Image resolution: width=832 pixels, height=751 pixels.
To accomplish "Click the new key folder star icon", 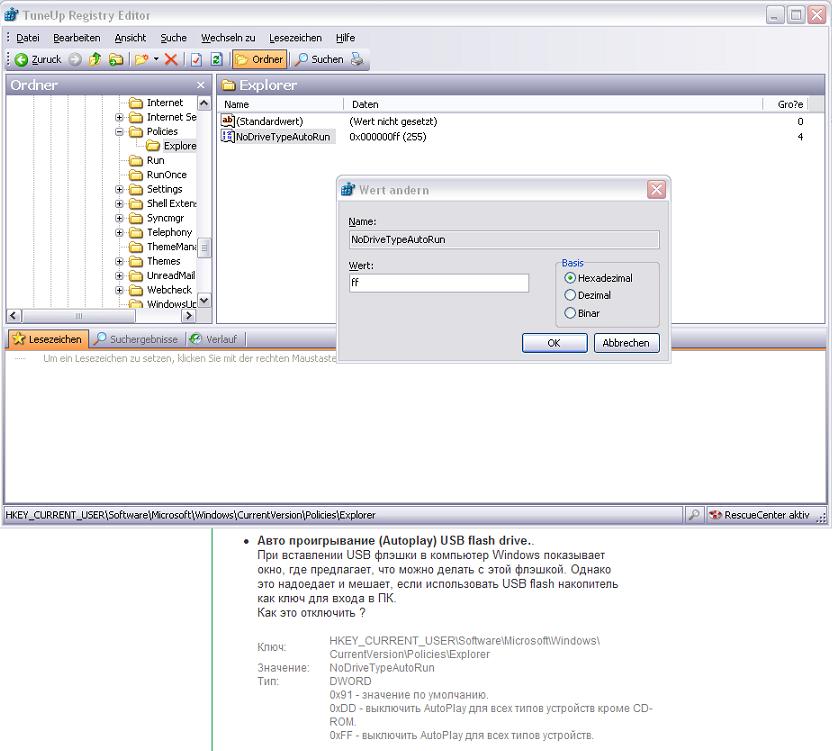I will pyautogui.click(x=141, y=59).
